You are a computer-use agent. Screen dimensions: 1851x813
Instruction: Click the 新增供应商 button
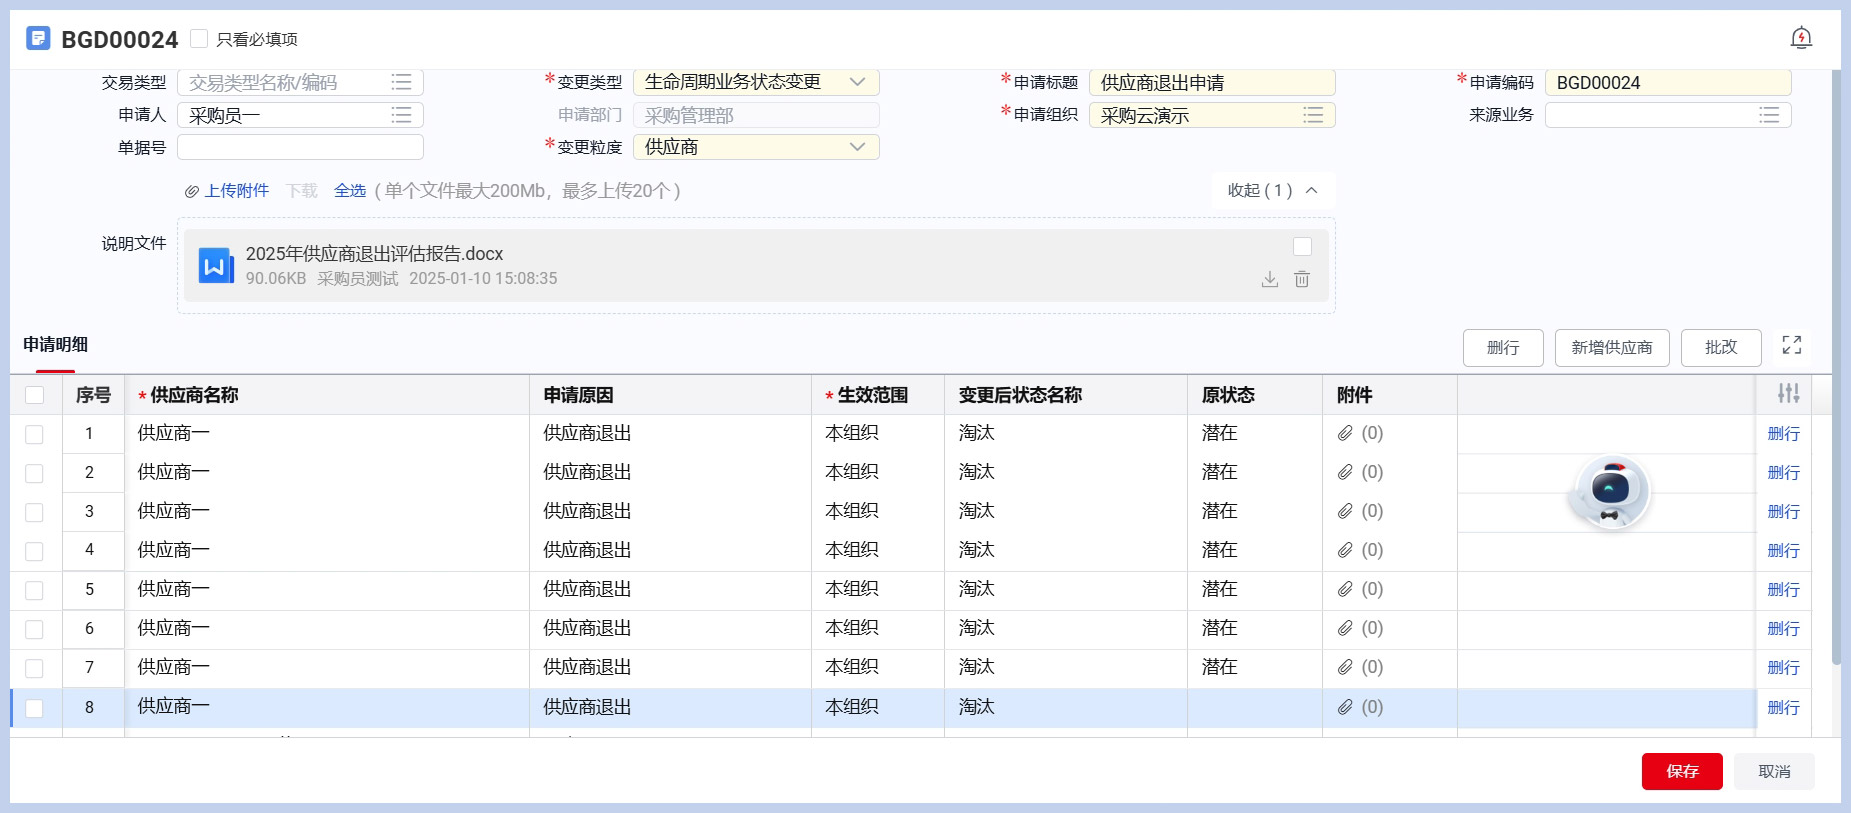click(1611, 347)
